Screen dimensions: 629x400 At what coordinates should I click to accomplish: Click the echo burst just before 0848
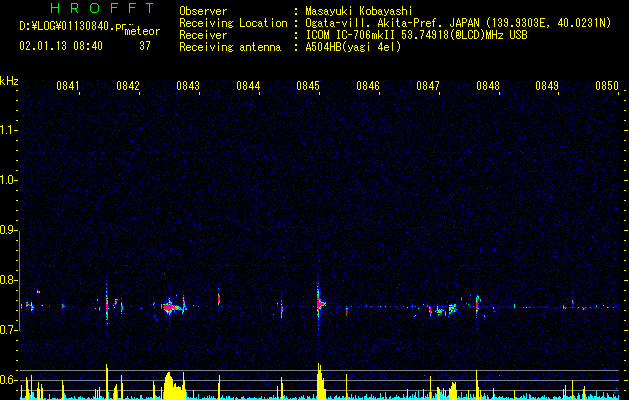click(477, 304)
